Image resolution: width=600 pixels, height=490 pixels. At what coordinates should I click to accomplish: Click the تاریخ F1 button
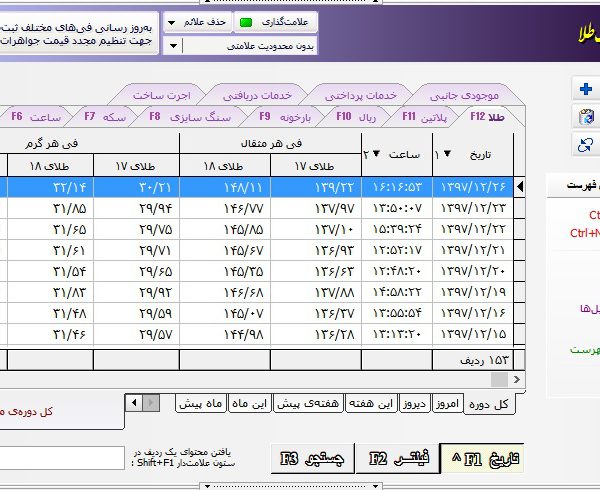[482, 458]
